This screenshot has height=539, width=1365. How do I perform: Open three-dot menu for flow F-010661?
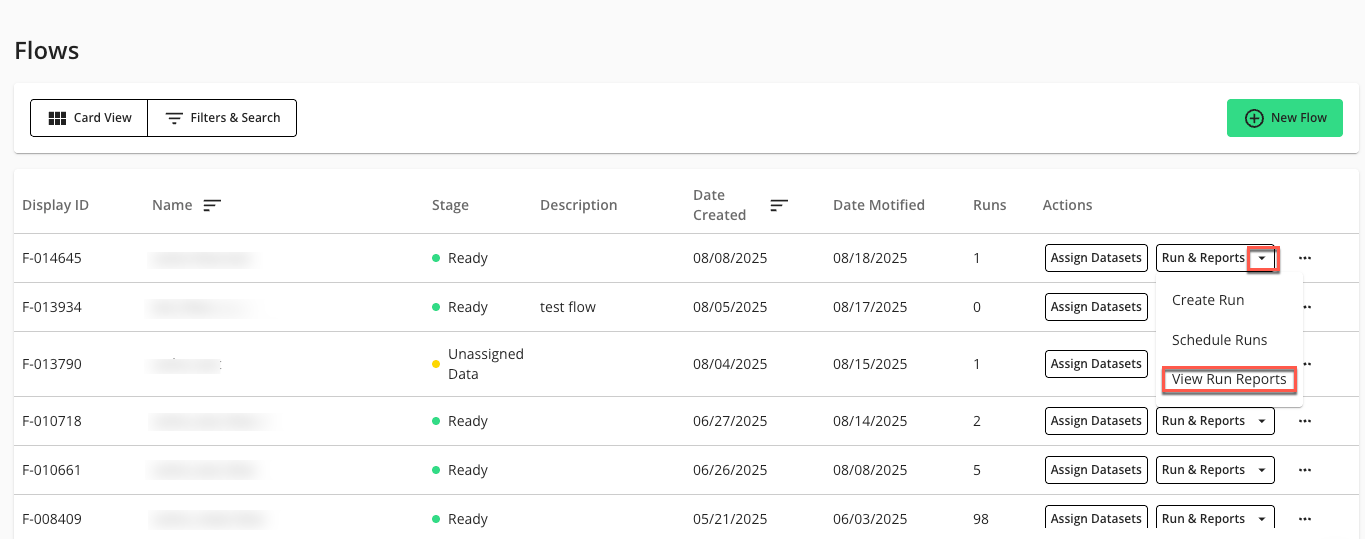tap(1304, 470)
